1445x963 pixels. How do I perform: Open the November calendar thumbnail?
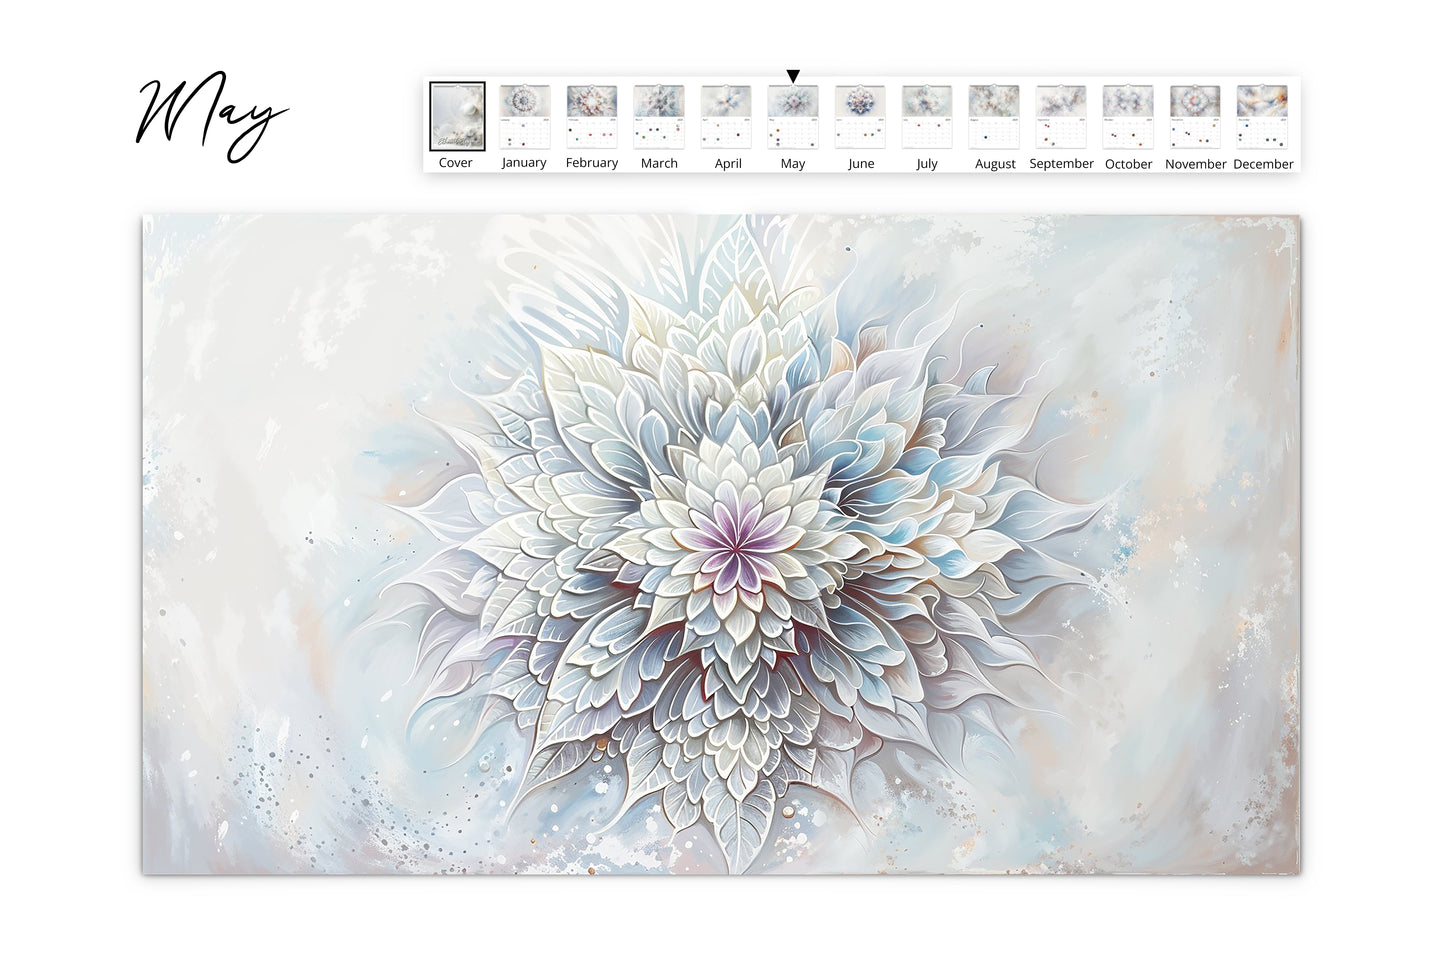pyautogui.click(x=1195, y=116)
